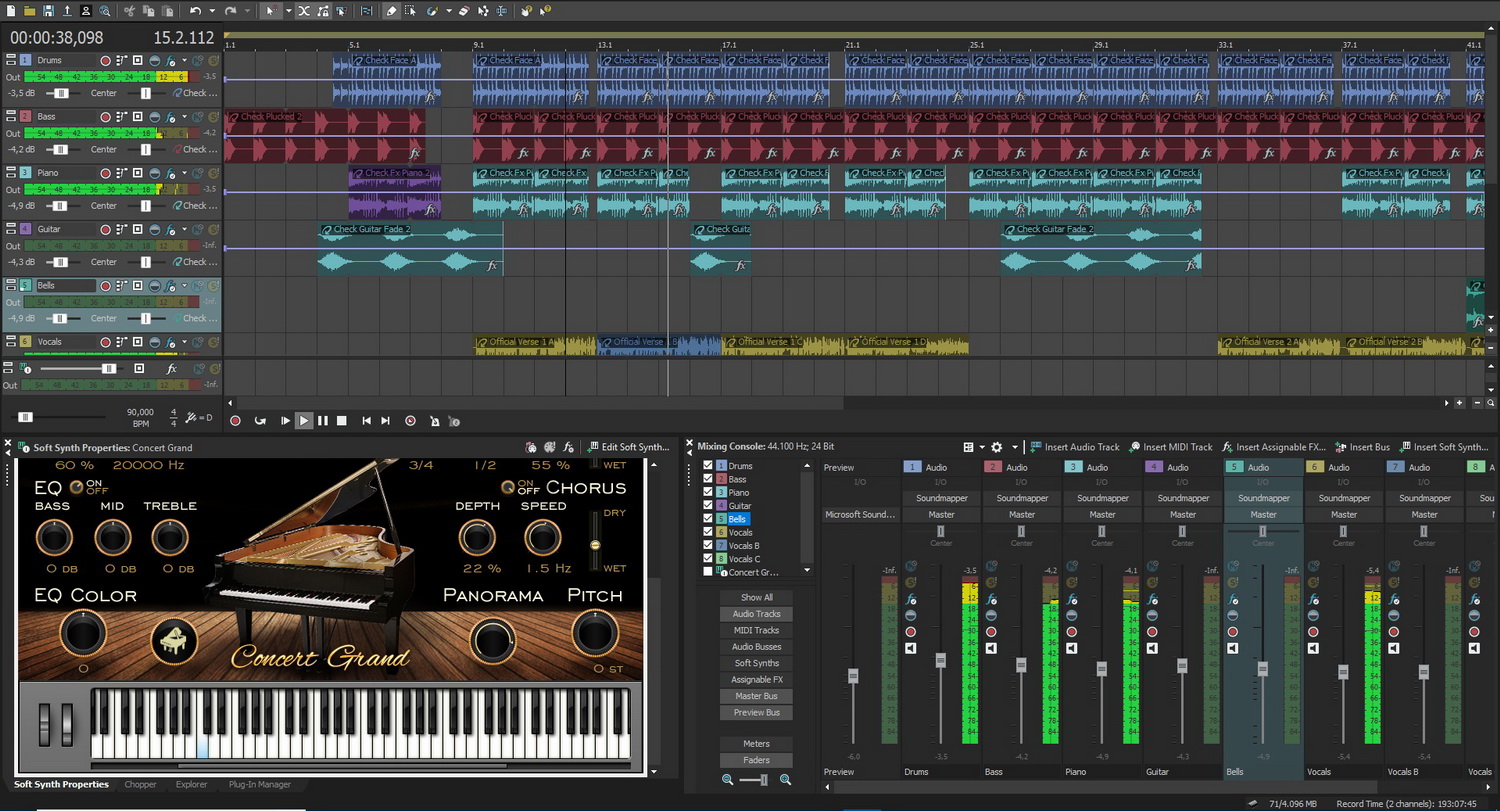1500x811 pixels.
Task: Pause playback in the transport bar
Action: click(x=322, y=421)
